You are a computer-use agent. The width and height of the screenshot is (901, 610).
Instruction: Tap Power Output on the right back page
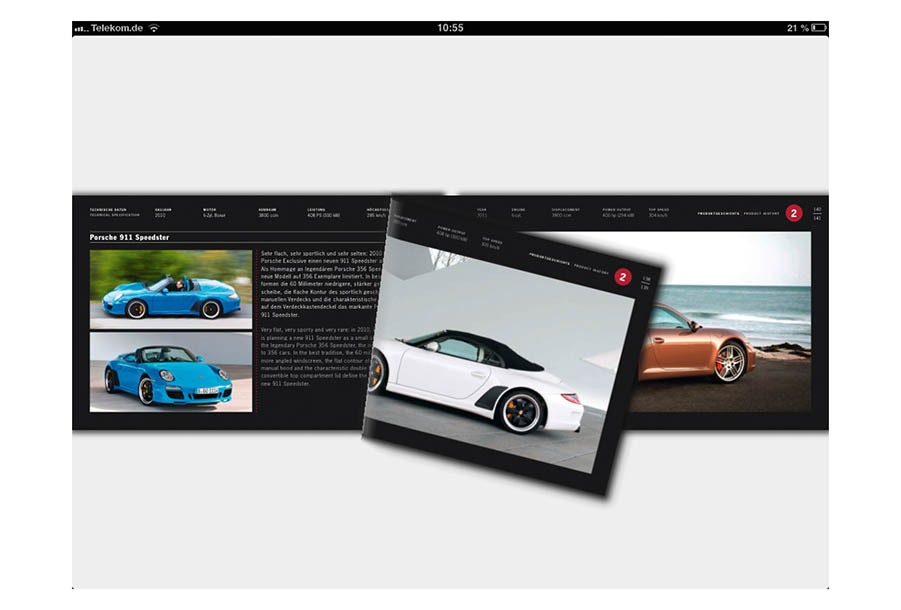coord(618,213)
